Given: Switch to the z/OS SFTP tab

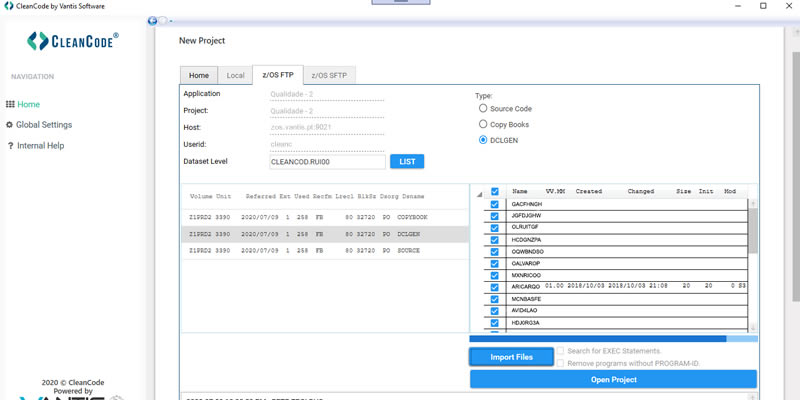Looking at the screenshot, I should (x=329, y=75).
